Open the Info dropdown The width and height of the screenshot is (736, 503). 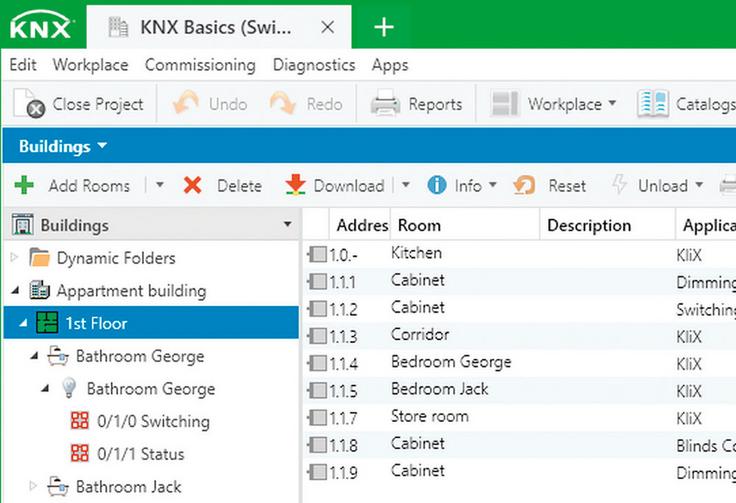point(491,186)
